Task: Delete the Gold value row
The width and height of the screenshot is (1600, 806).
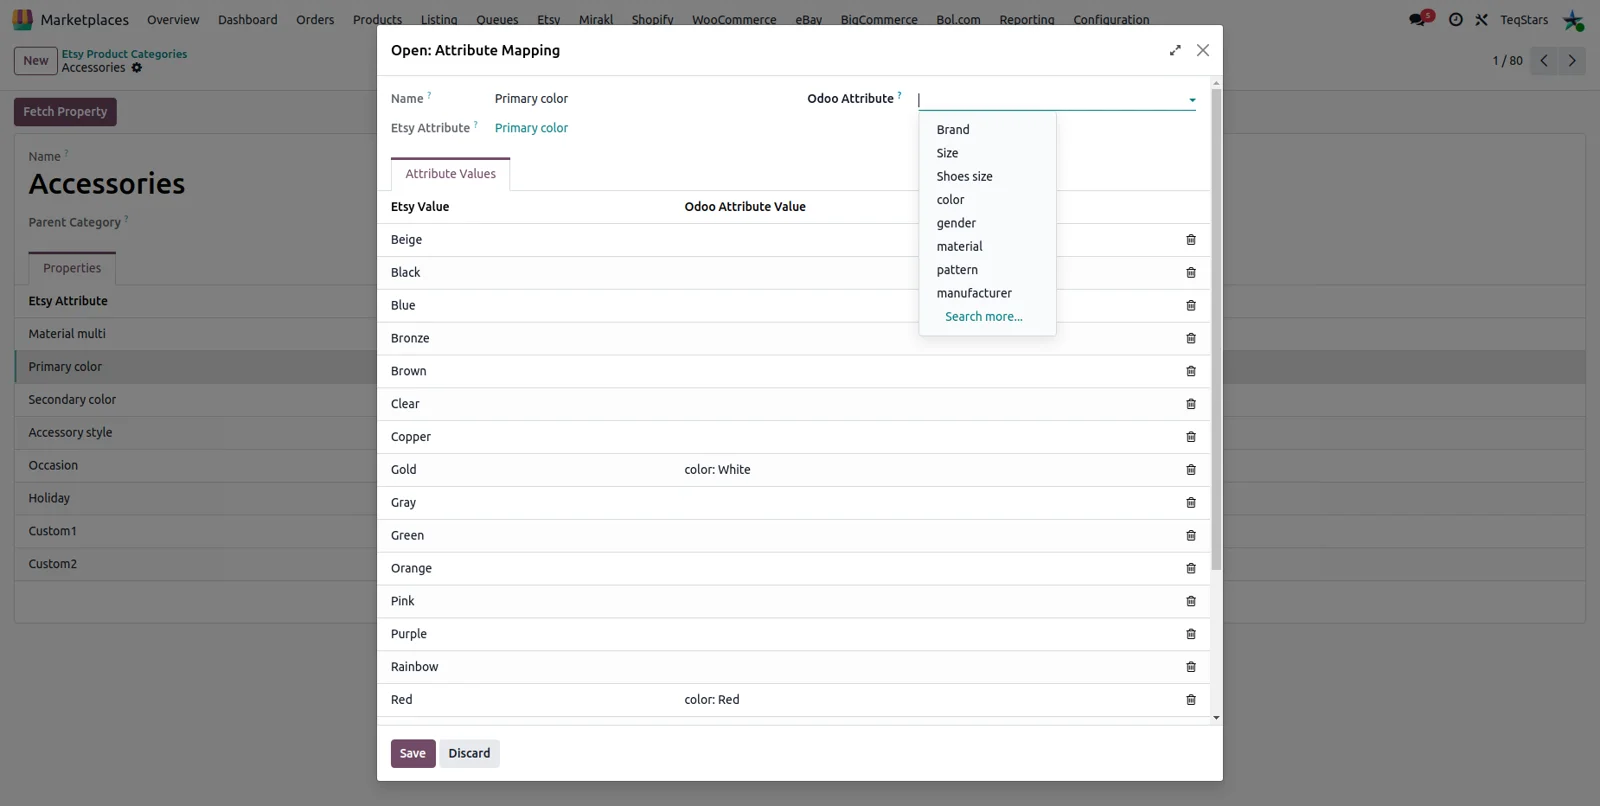Action: click(x=1190, y=470)
